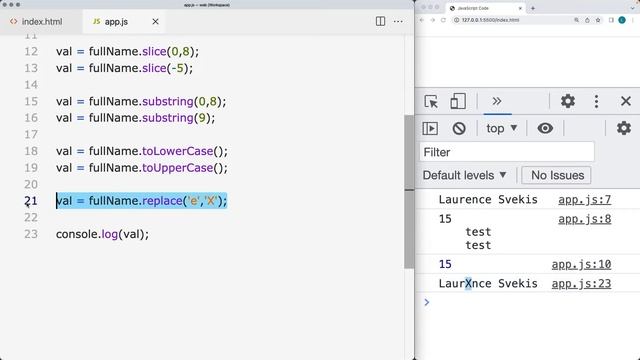Open the top context dropdown
This screenshot has height=360, width=640.
(x=502, y=129)
